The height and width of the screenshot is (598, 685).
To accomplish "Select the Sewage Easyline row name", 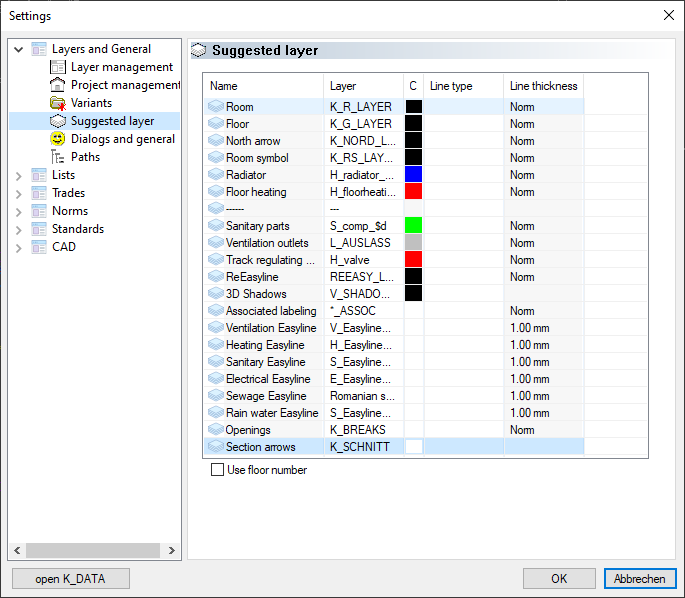I will [266, 396].
